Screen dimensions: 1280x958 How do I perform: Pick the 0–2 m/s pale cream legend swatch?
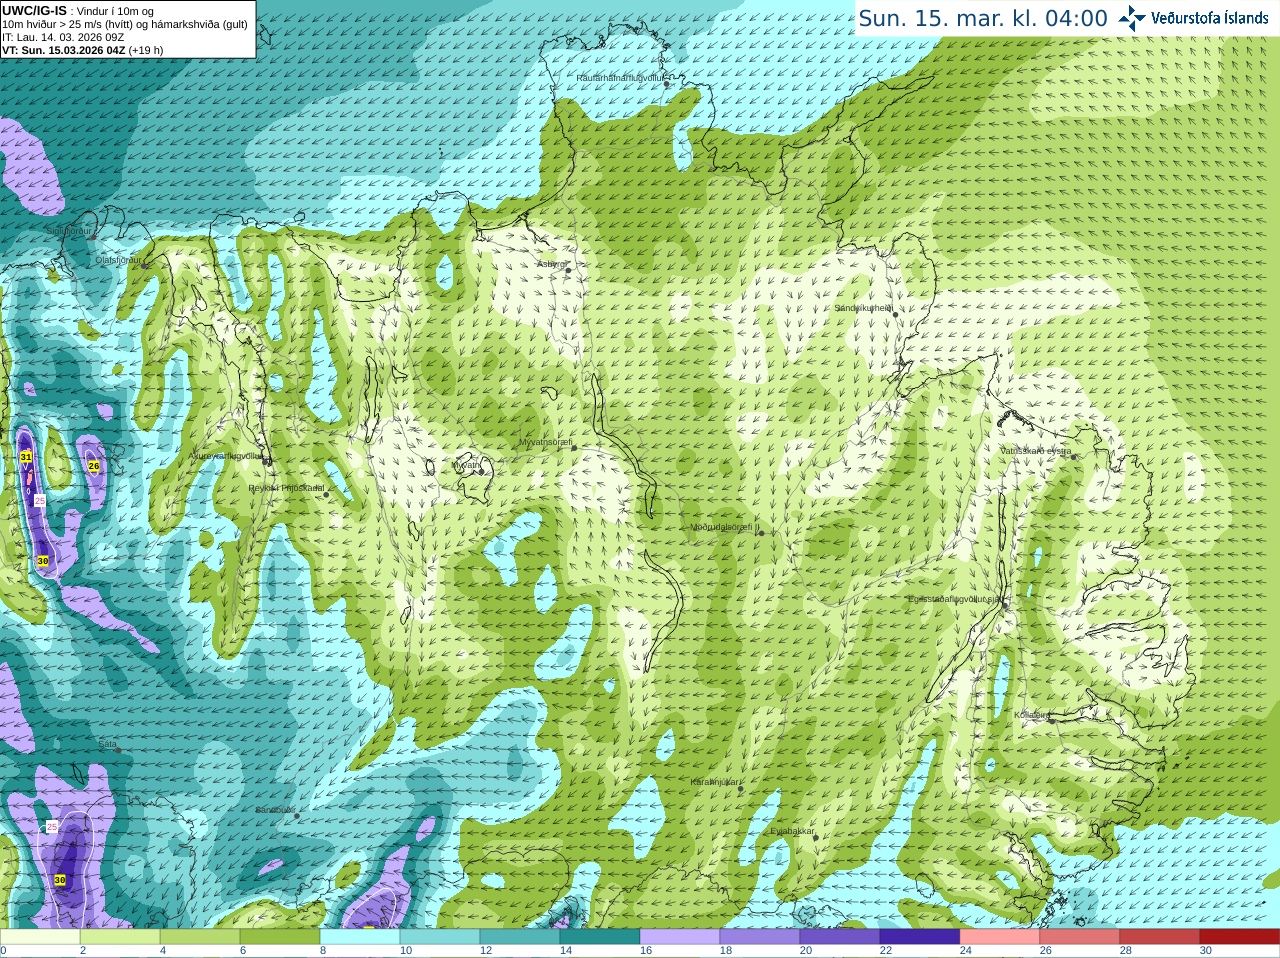point(40,937)
